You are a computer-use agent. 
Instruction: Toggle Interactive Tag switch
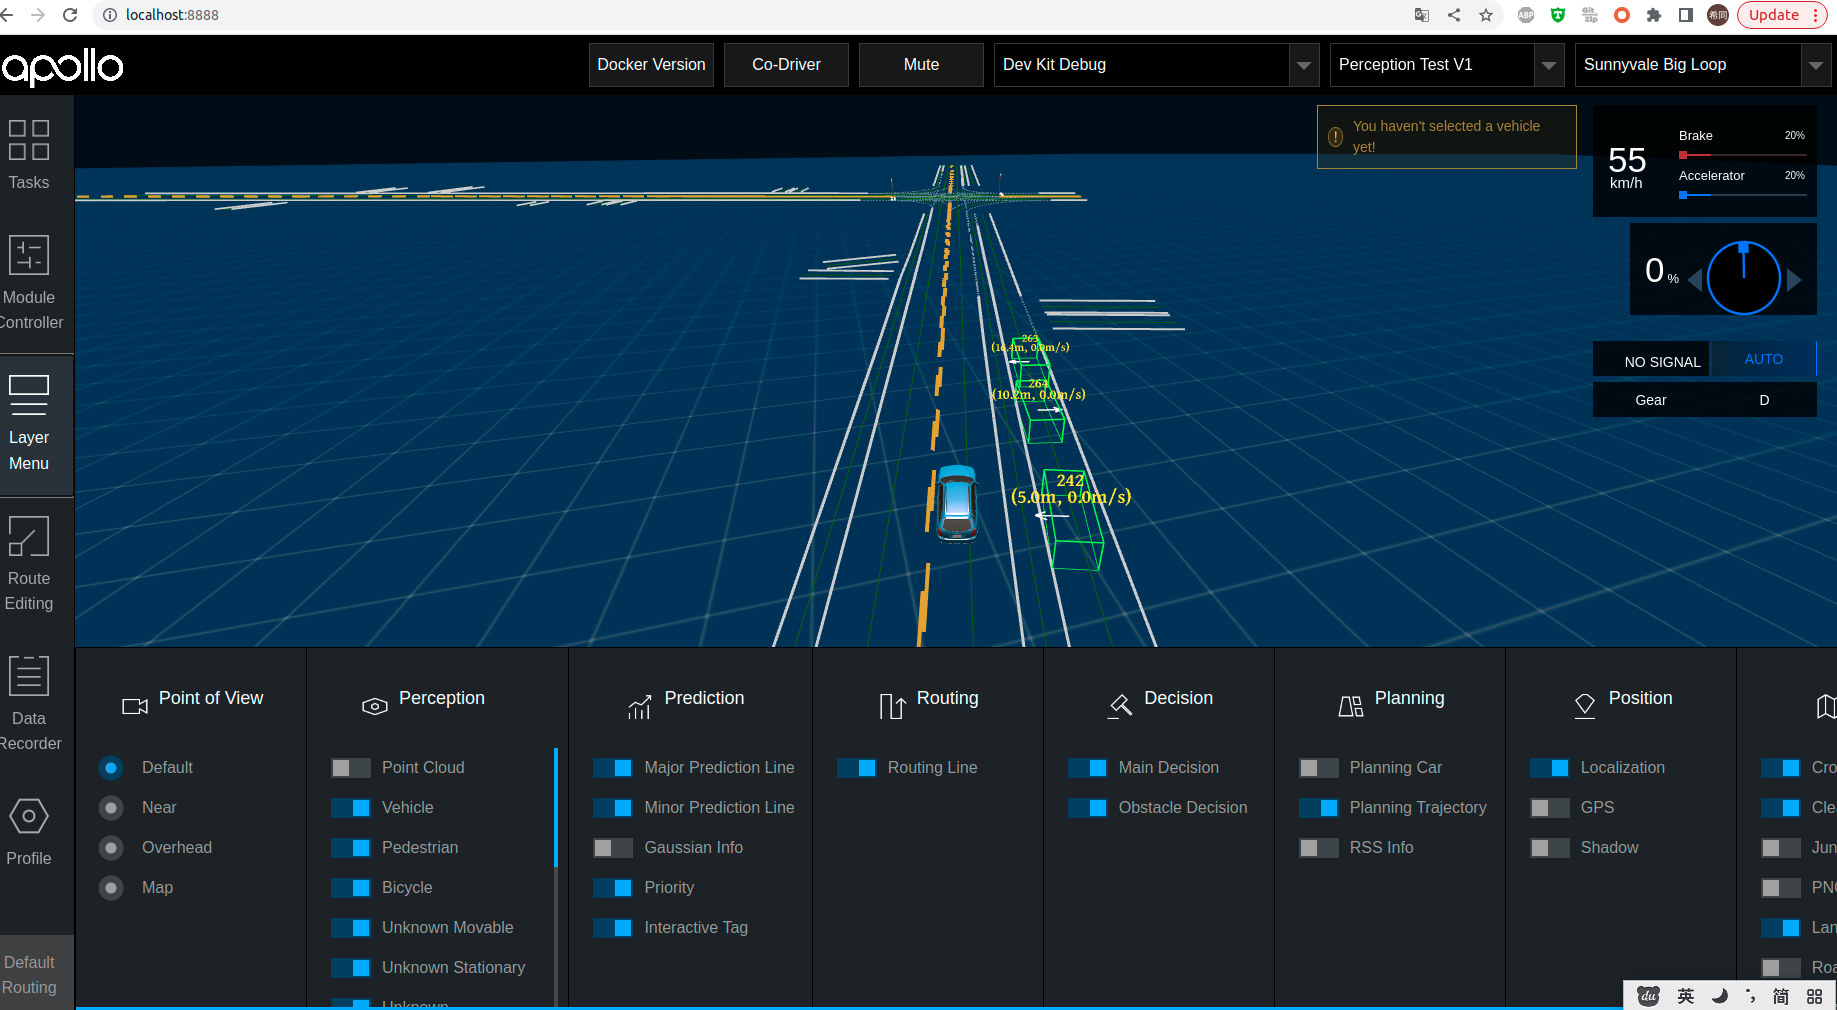point(613,928)
